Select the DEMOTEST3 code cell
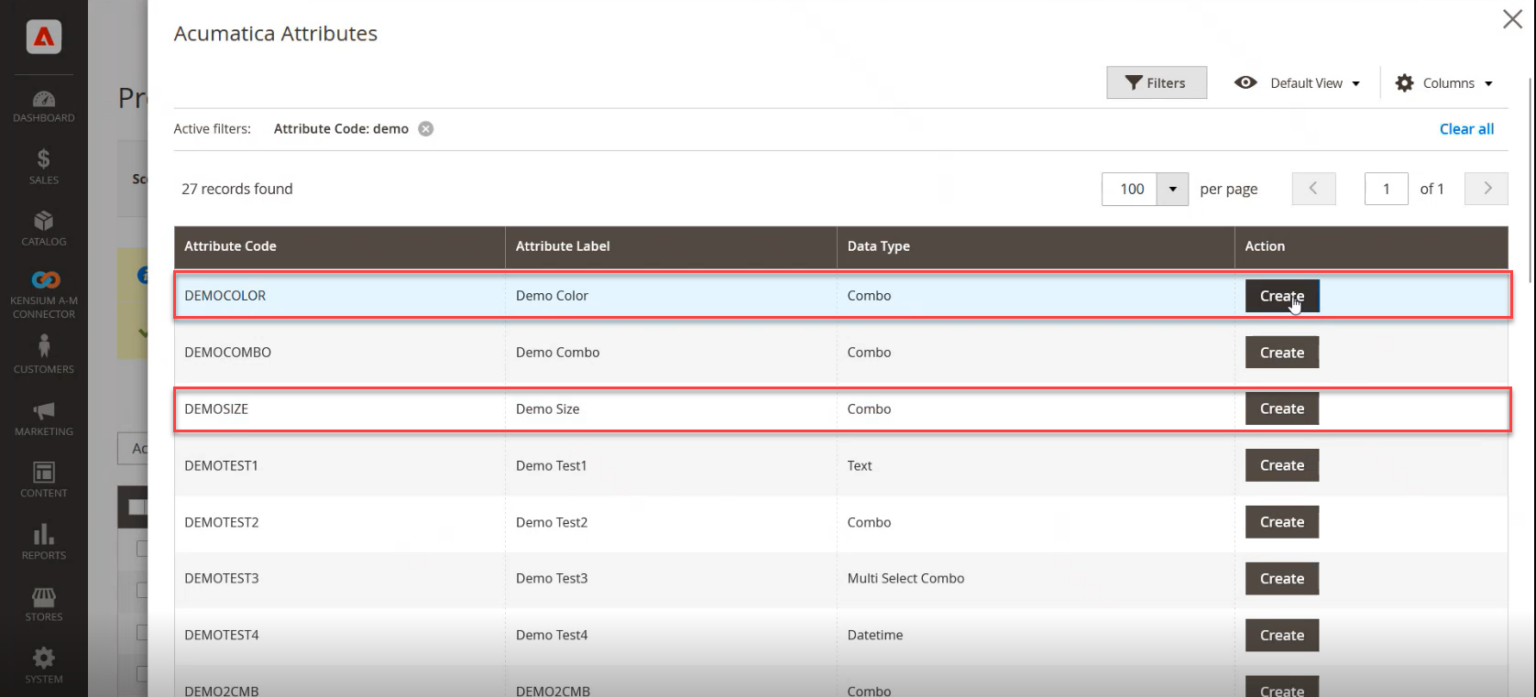Viewport: 1536px width, 697px height. click(339, 578)
